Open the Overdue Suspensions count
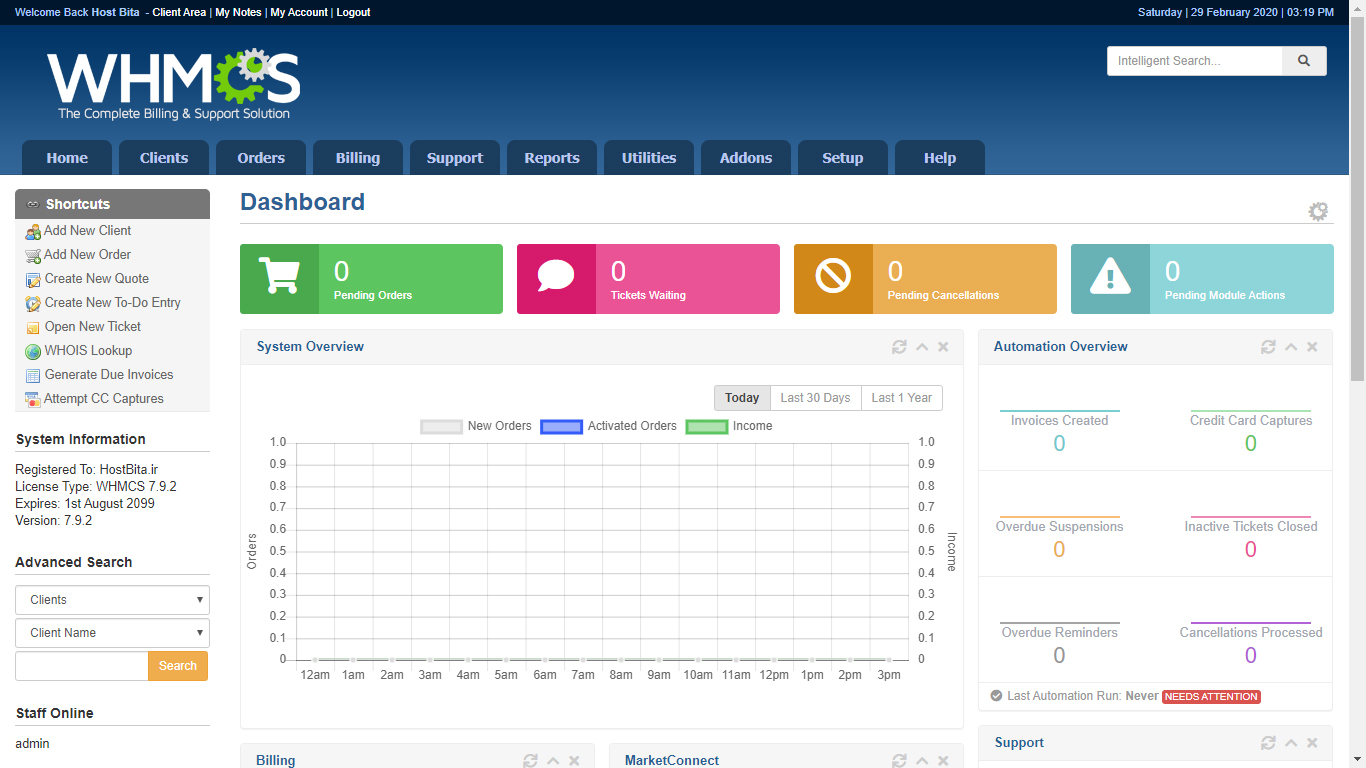Screen dimensions: 1366x768 pyautogui.click(x=1059, y=549)
